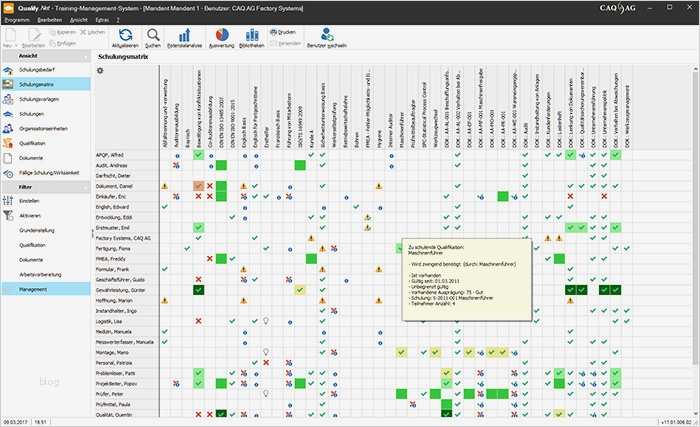Open the Bibliotheken books icon
Image resolution: width=700 pixels, height=427 pixels.
[x=252, y=35]
